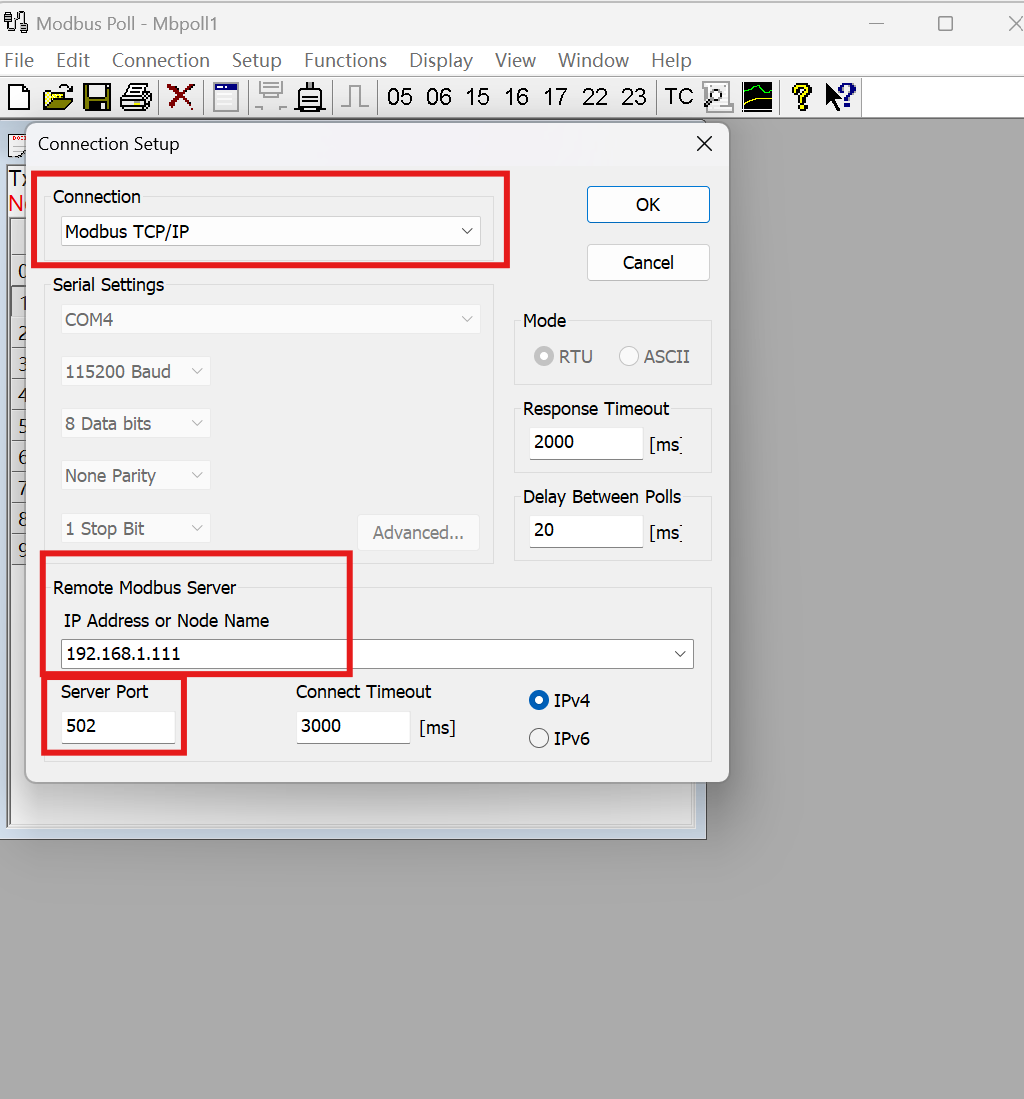Open the window definition toolbar icon
The image size is (1024, 1099).
(x=226, y=97)
